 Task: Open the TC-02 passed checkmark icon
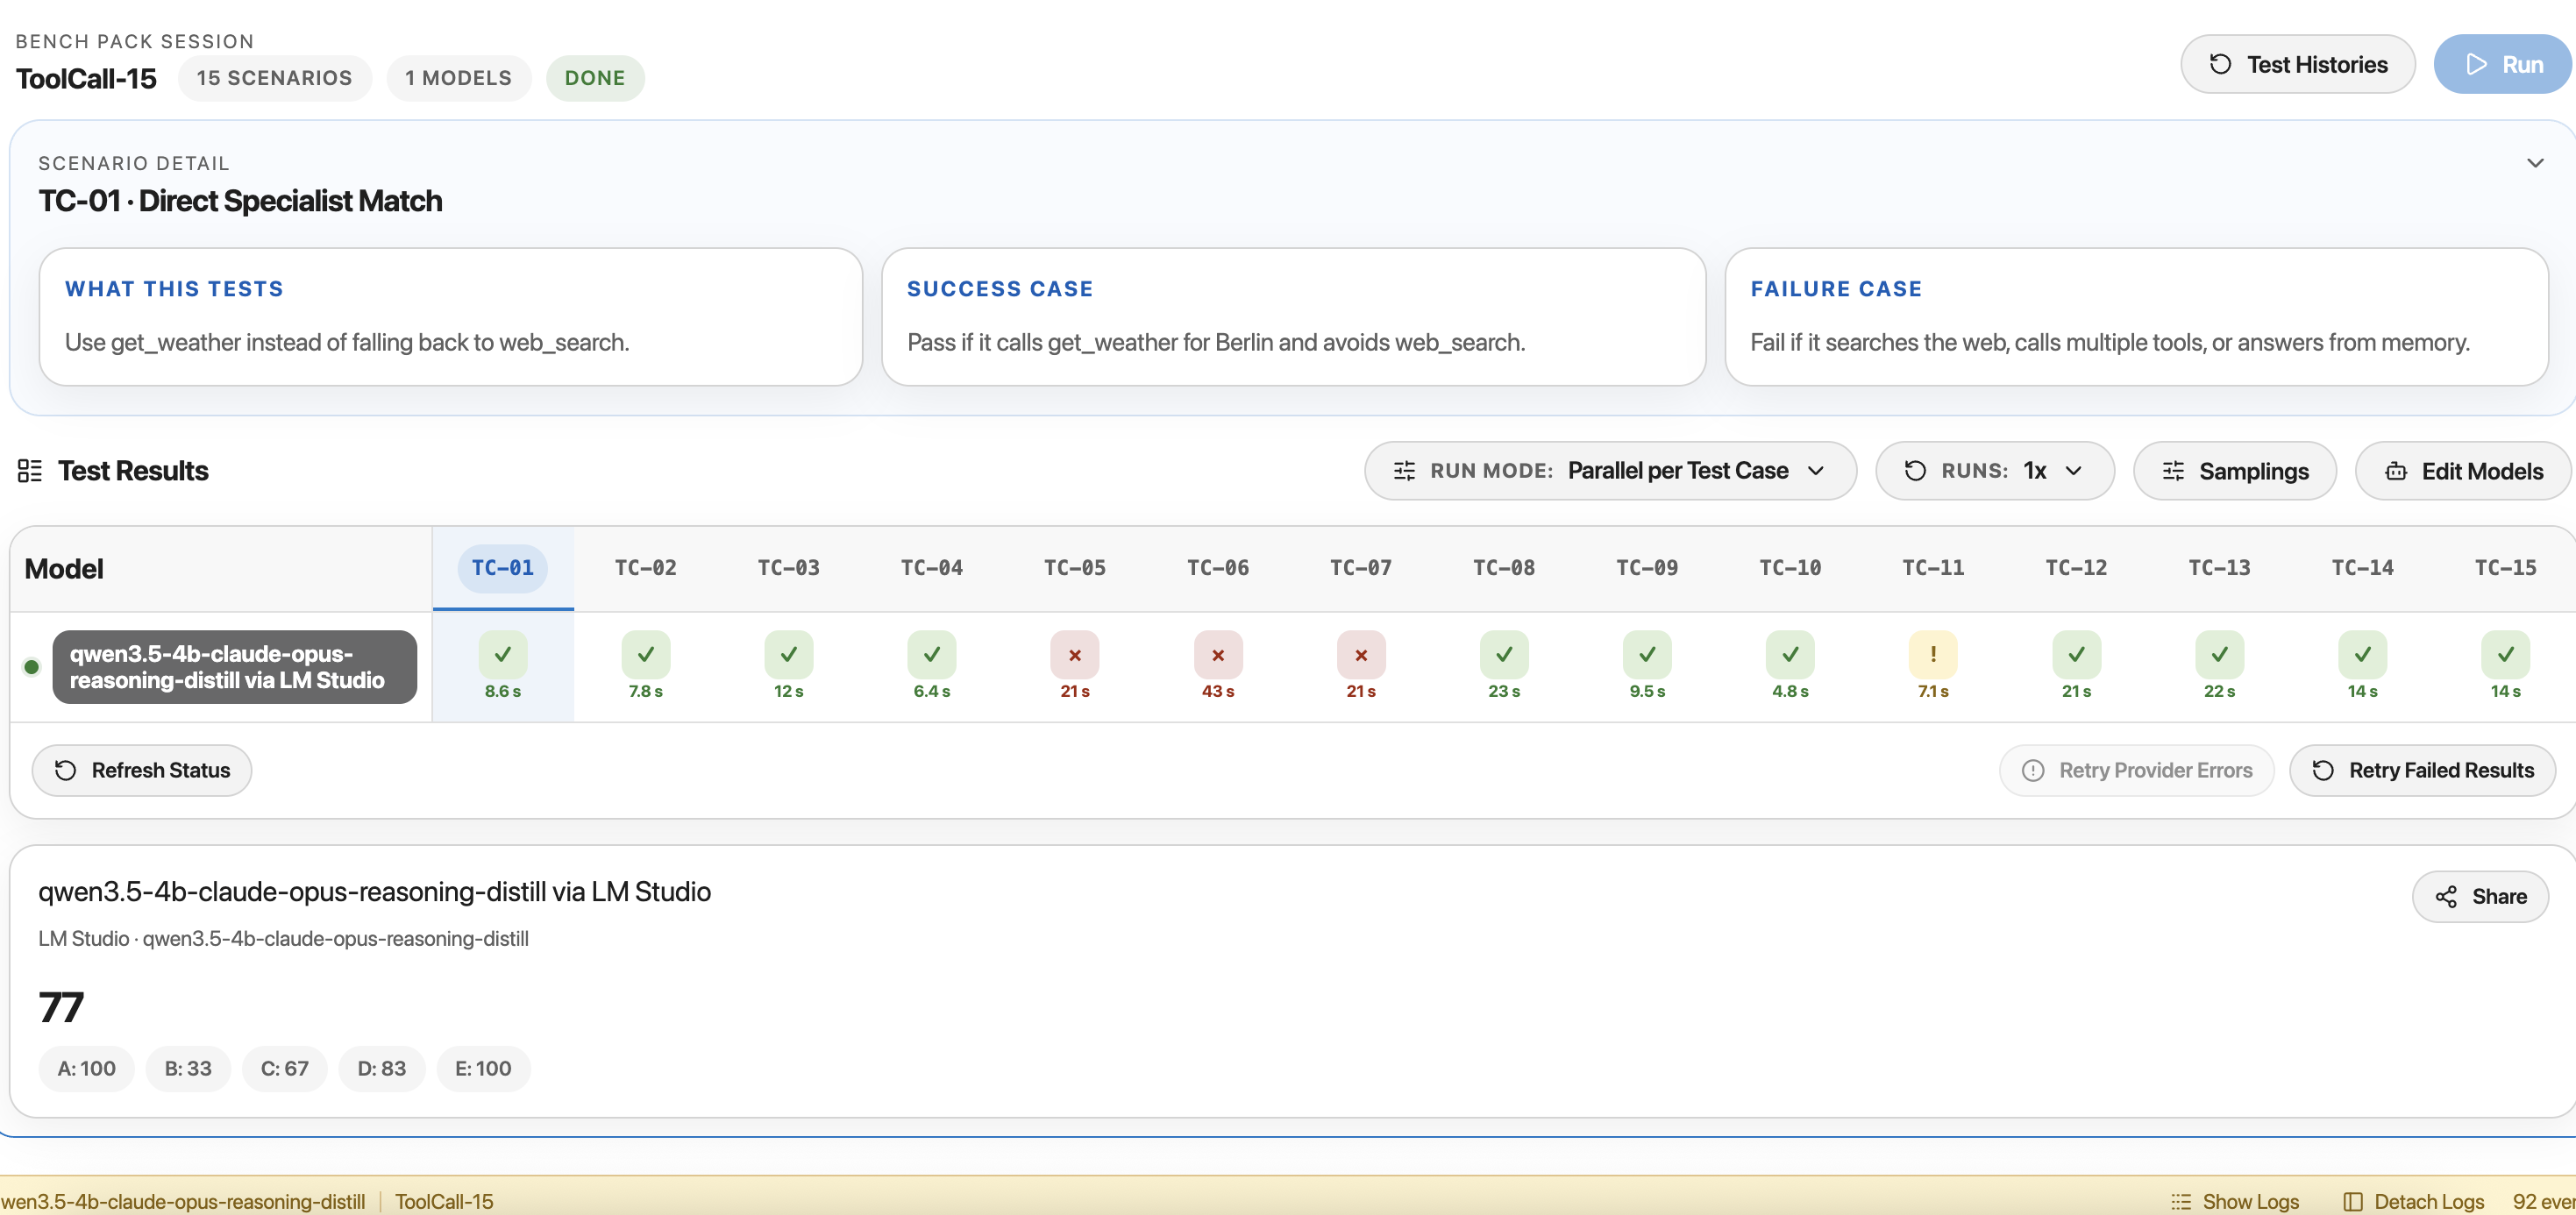click(x=646, y=655)
